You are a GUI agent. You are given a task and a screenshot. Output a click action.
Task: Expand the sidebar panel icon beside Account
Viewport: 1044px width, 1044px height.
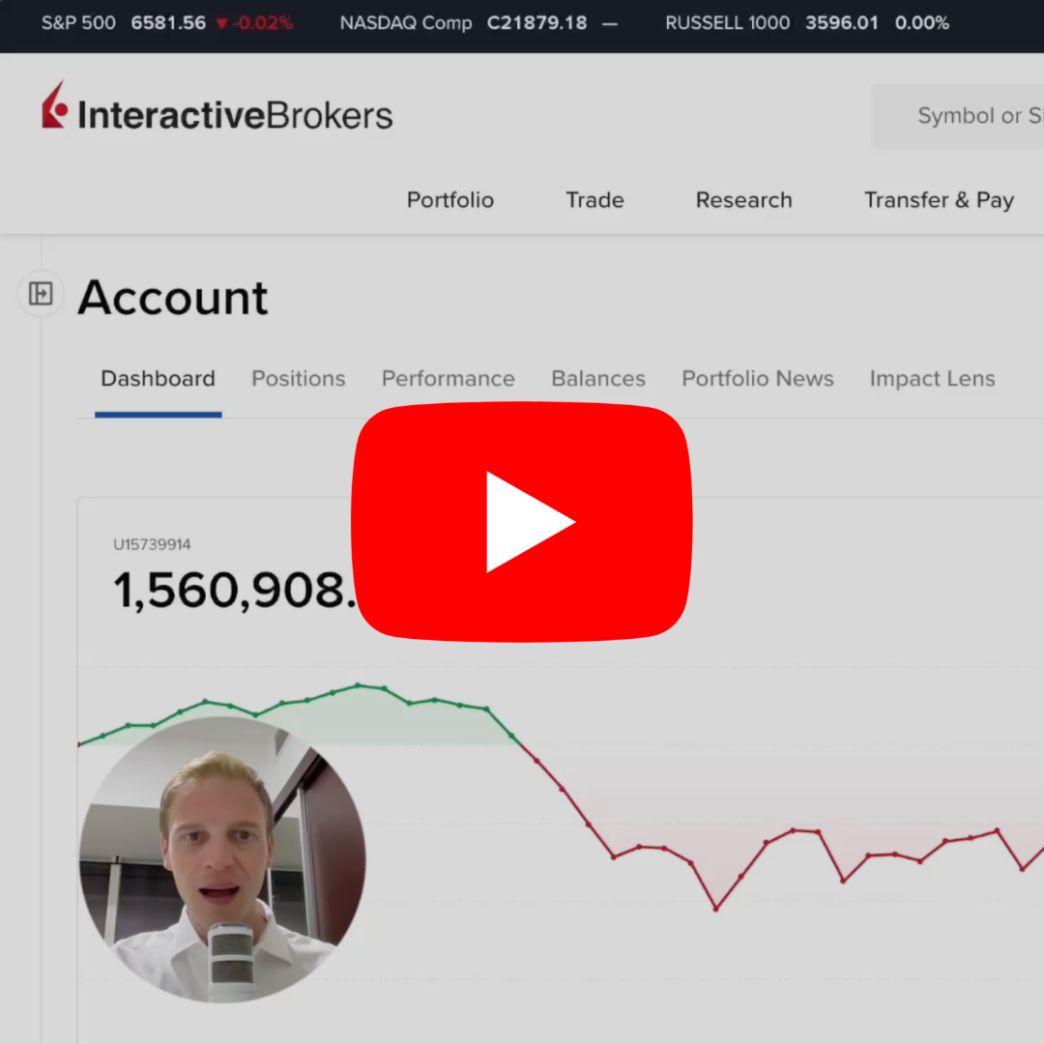(41, 294)
